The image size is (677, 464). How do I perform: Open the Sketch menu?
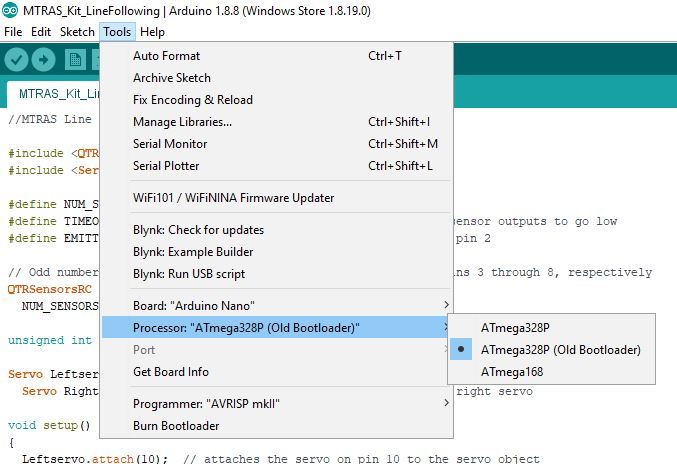(x=77, y=32)
